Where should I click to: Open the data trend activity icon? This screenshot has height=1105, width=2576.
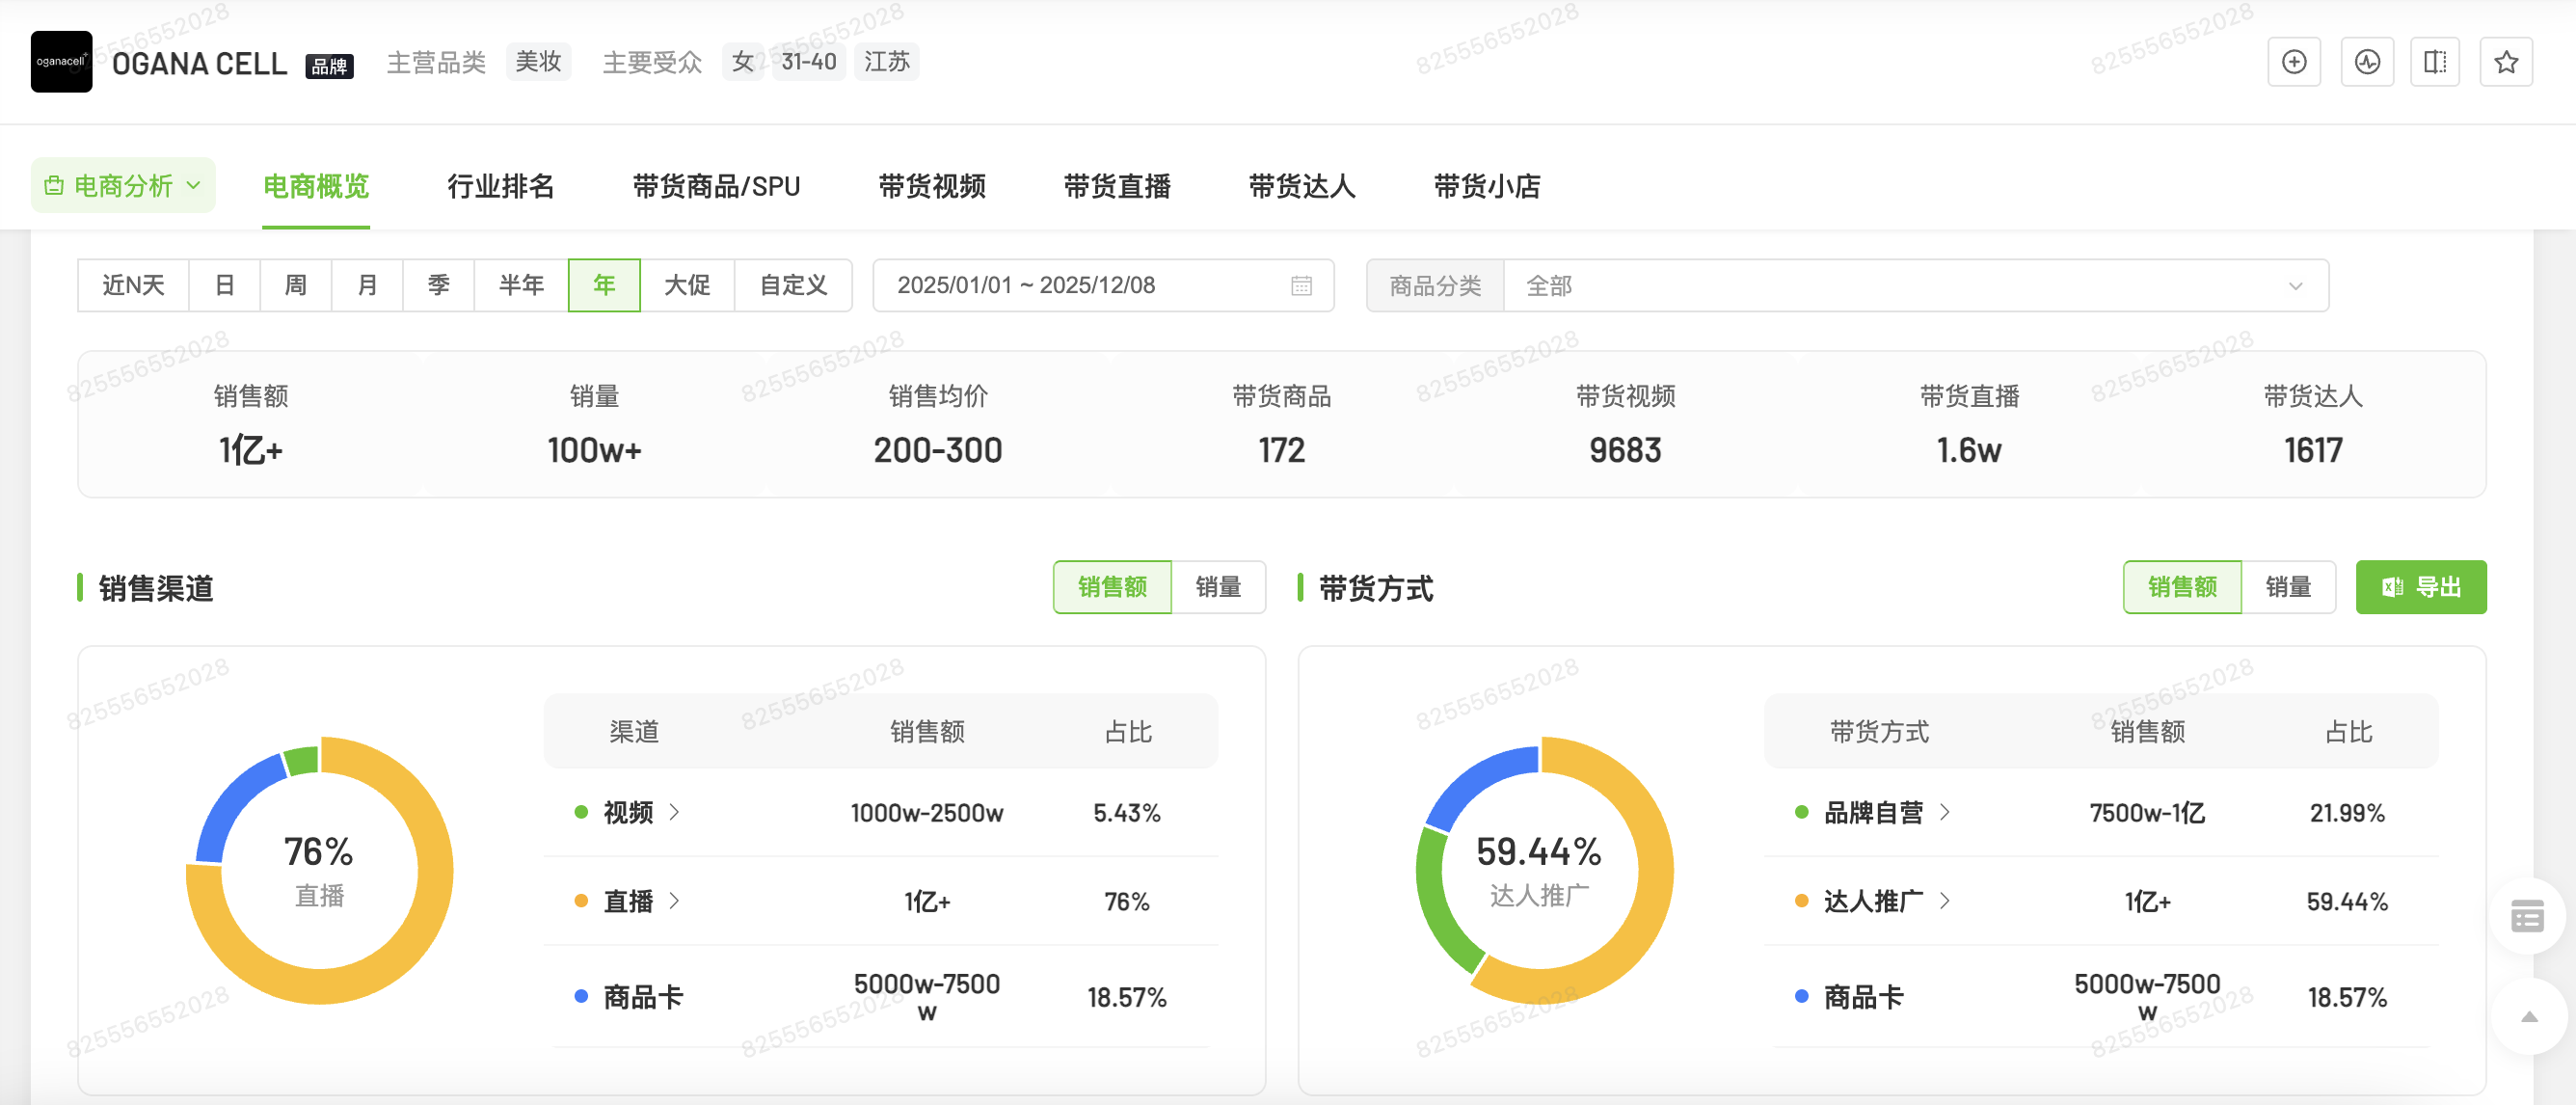coord(2368,62)
